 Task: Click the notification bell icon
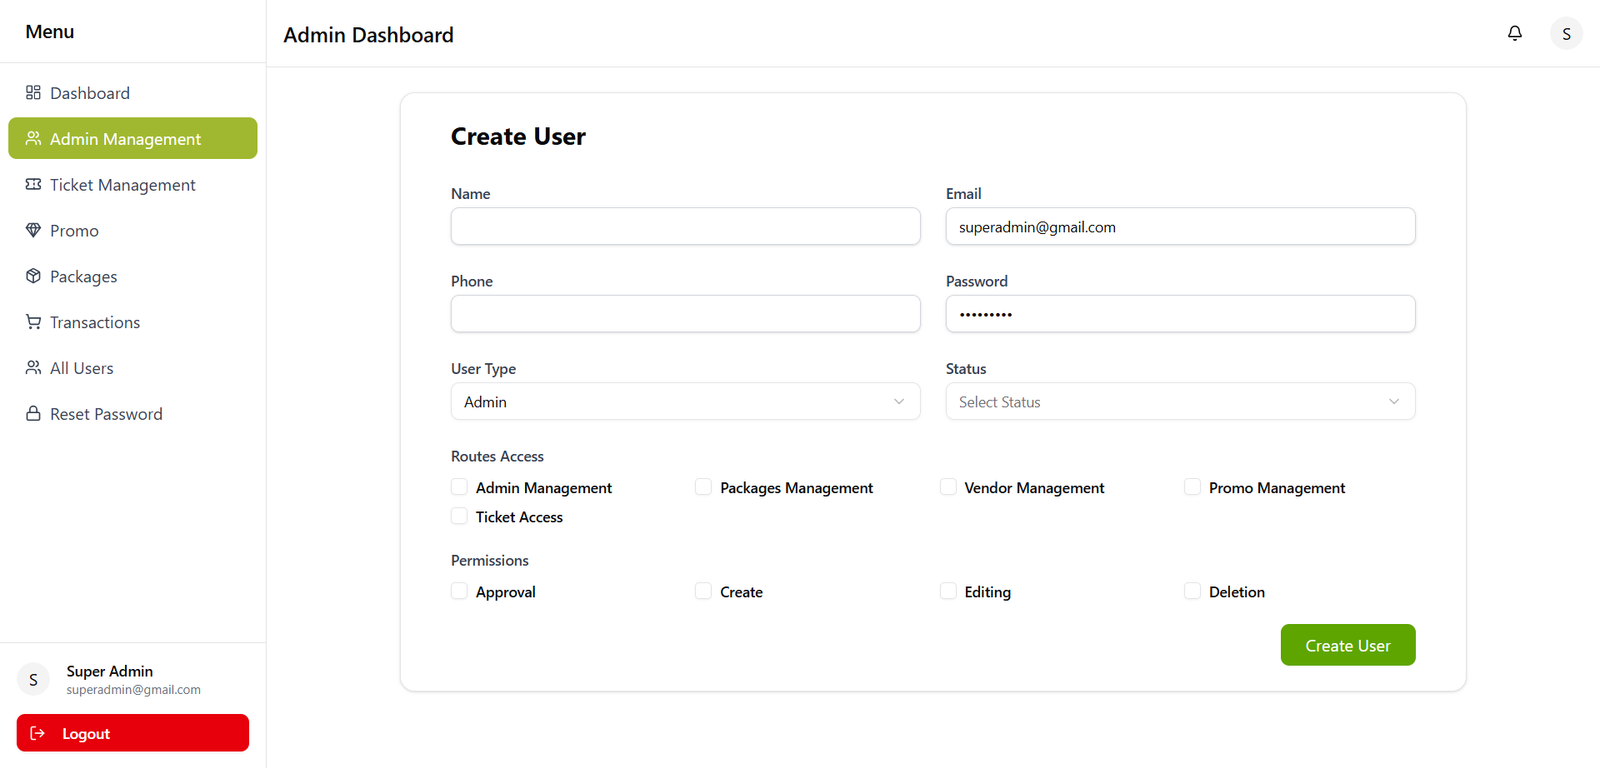tap(1515, 33)
